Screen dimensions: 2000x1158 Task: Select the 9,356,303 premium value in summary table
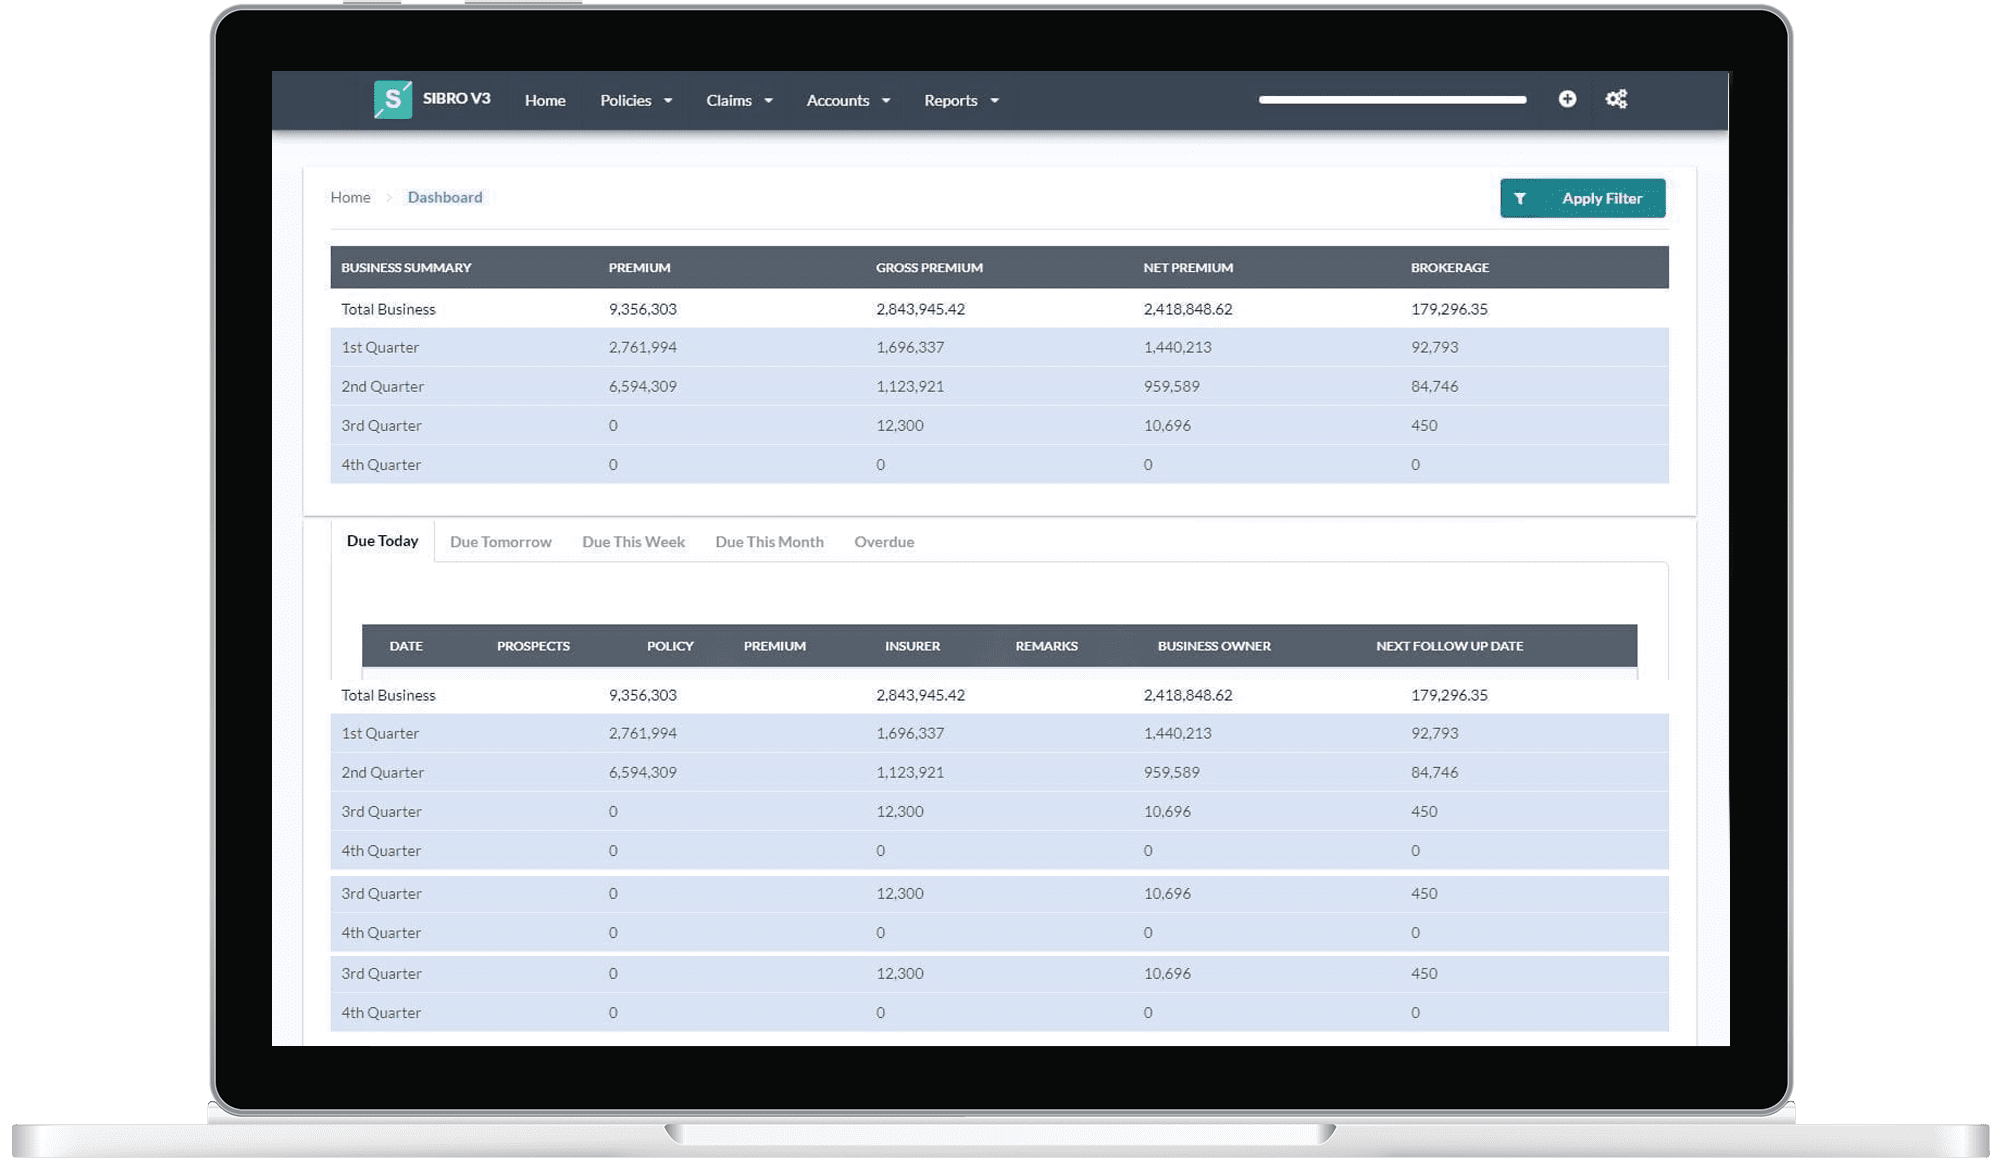click(642, 309)
